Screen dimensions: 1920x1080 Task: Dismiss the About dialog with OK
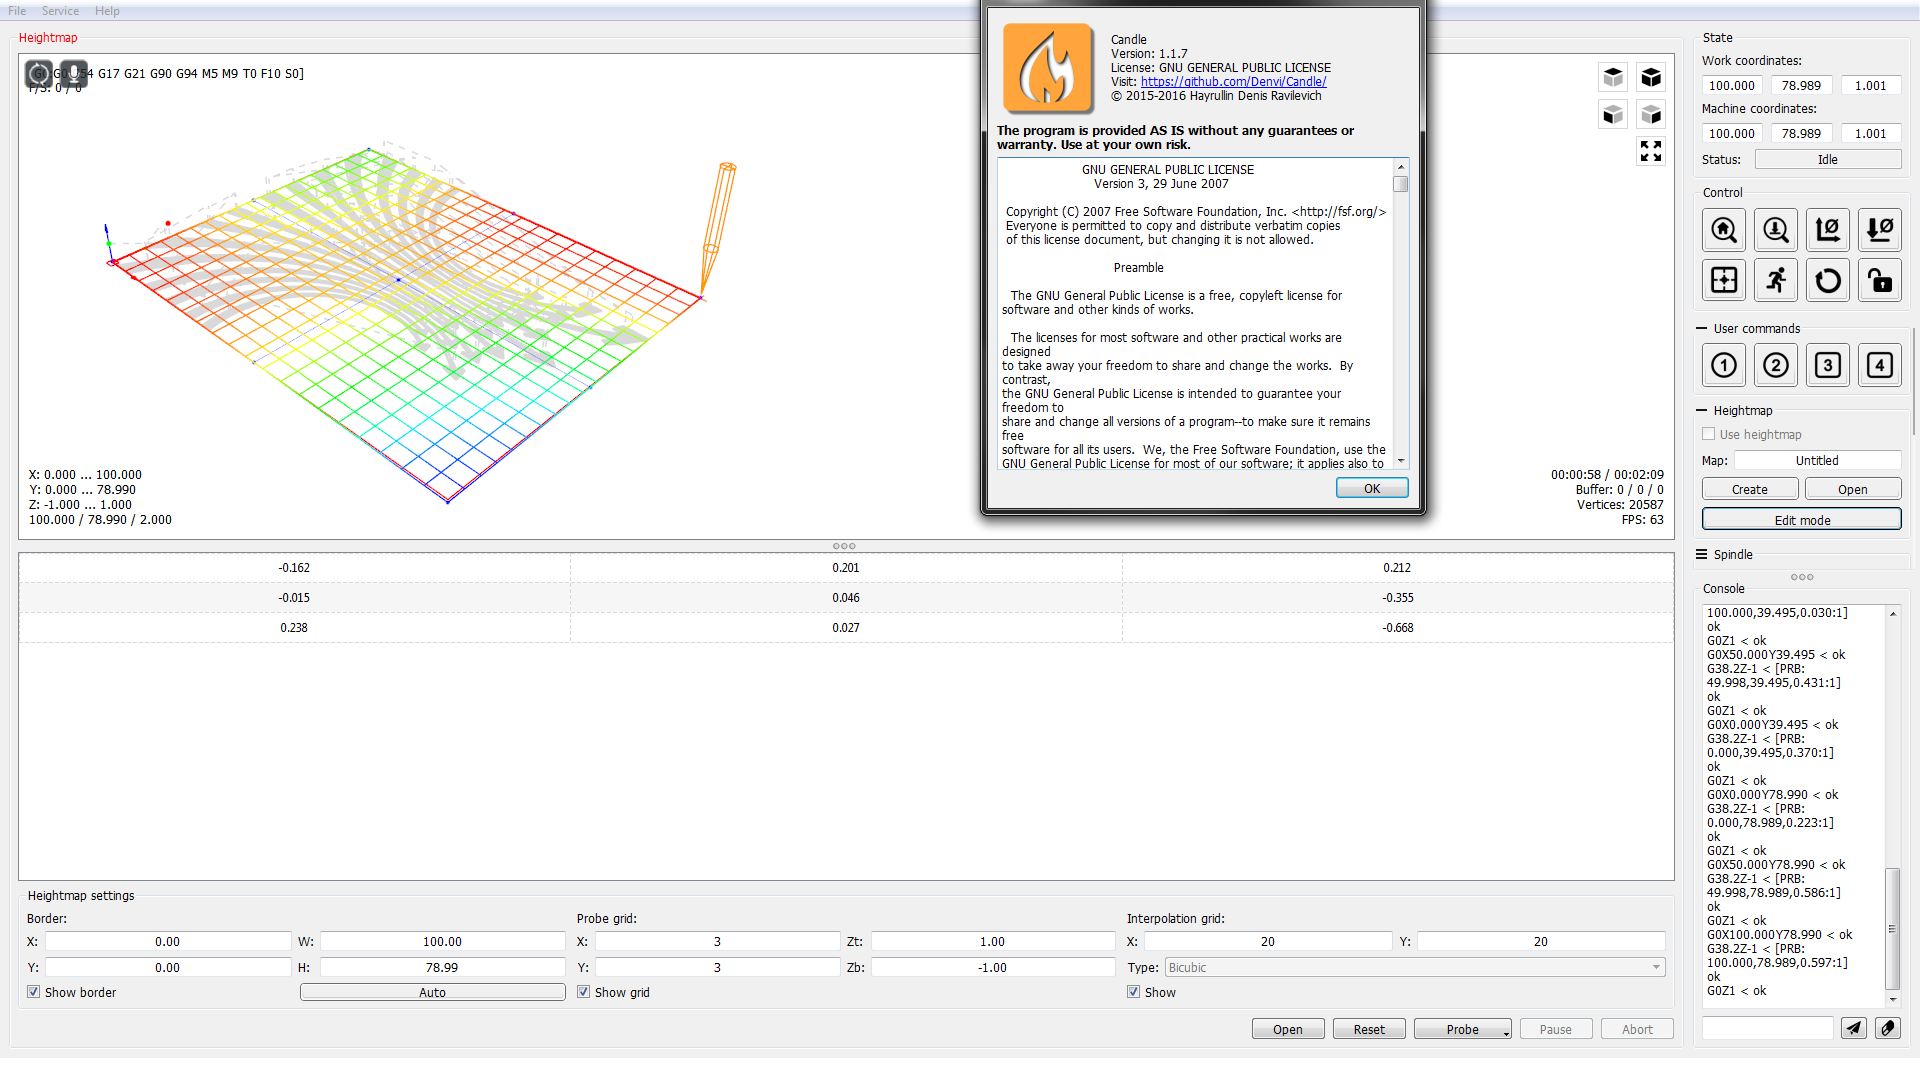pos(1372,487)
